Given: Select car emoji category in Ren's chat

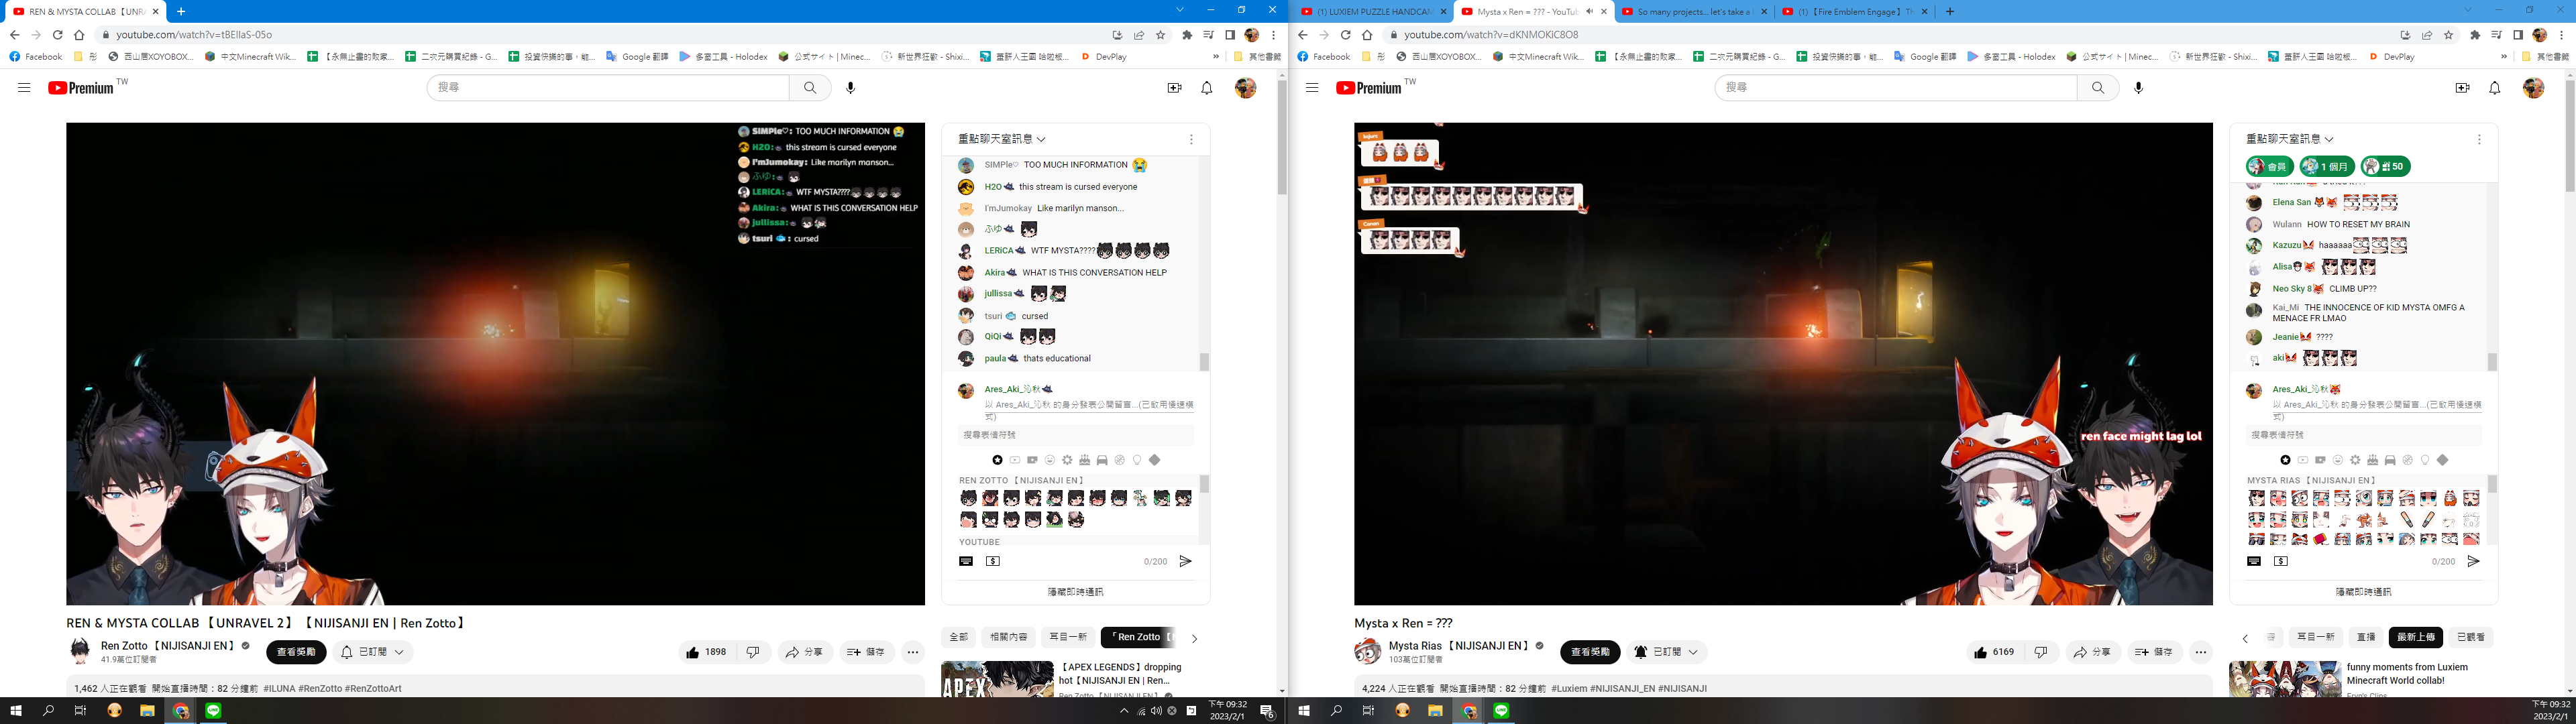Looking at the screenshot, I should (1102, 460).
